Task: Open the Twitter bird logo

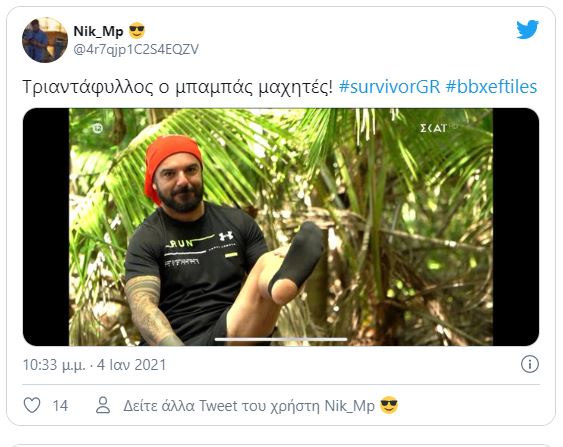Action: click(527, 29)
